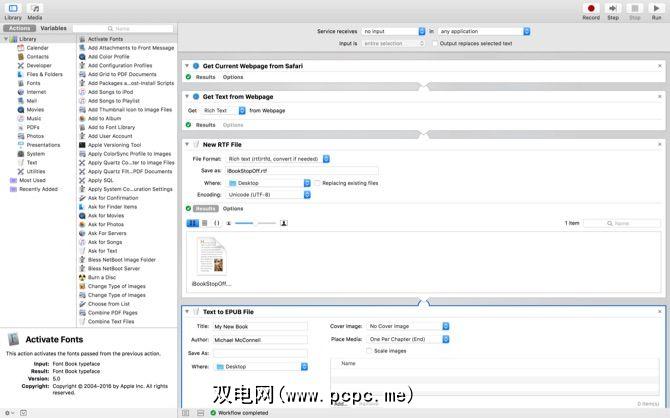Select Results tab in New RTF File
The height and width of the screenshot is (418, 670).
(206, 209)
